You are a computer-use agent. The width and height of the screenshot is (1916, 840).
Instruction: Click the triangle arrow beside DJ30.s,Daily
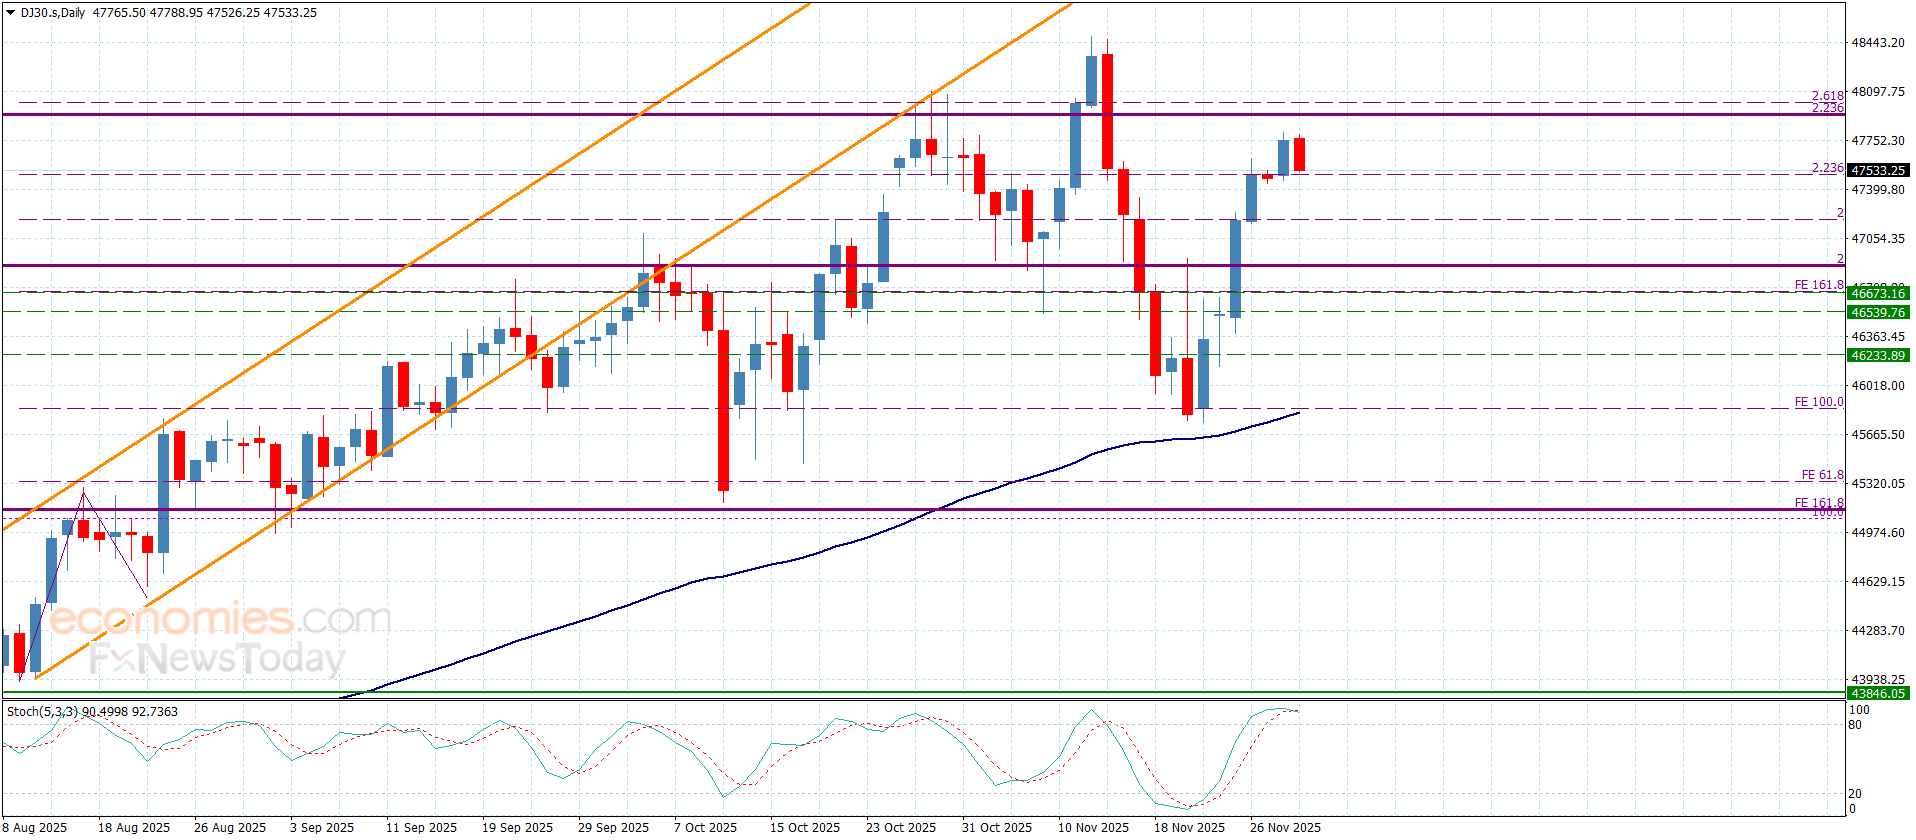click(x=11, y=13)
